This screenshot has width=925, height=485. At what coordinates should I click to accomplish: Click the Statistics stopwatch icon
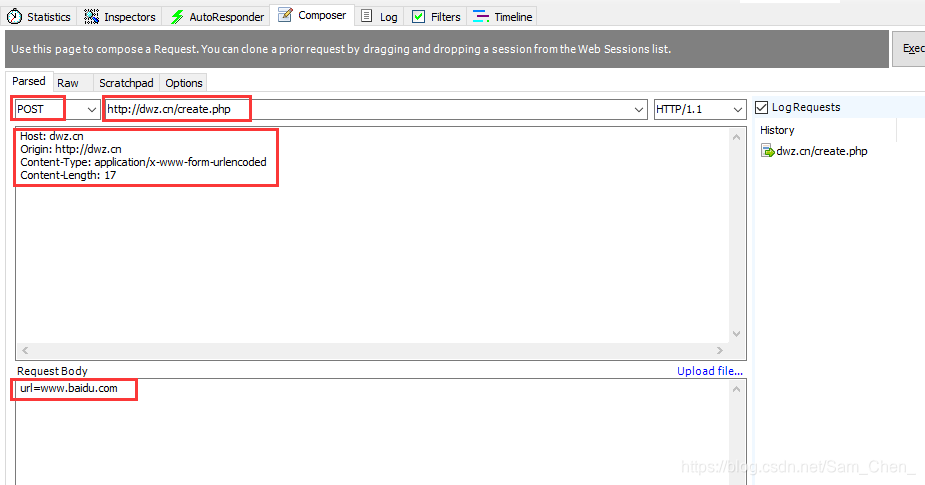14,17
